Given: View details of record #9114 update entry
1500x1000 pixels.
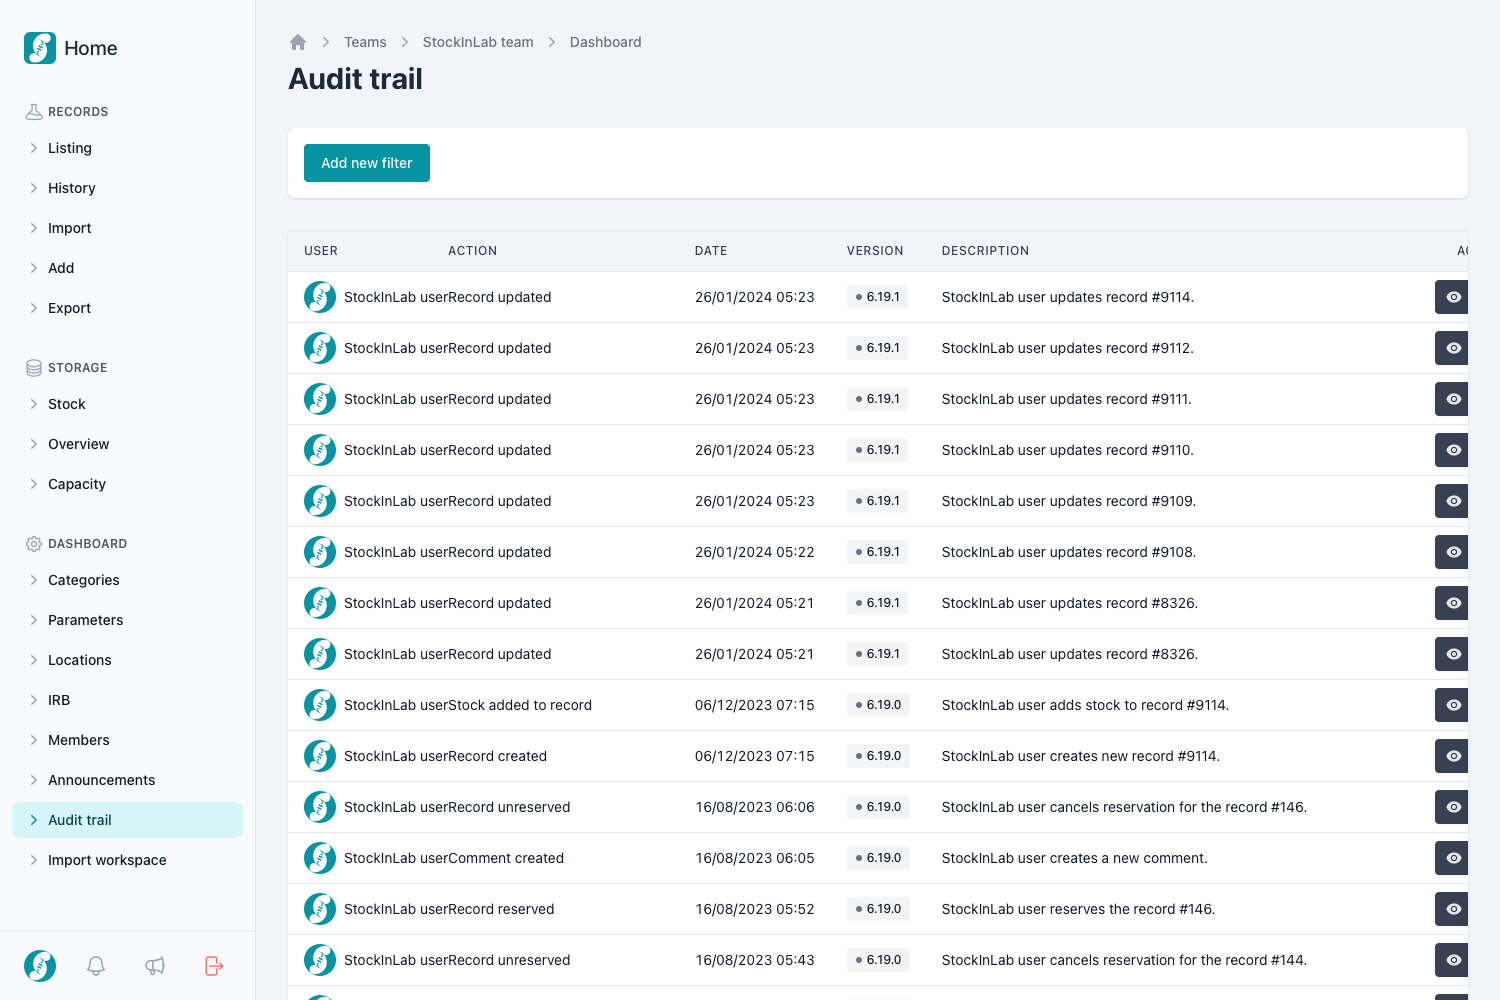Looking at the screenshot, I should [1452, 297].
